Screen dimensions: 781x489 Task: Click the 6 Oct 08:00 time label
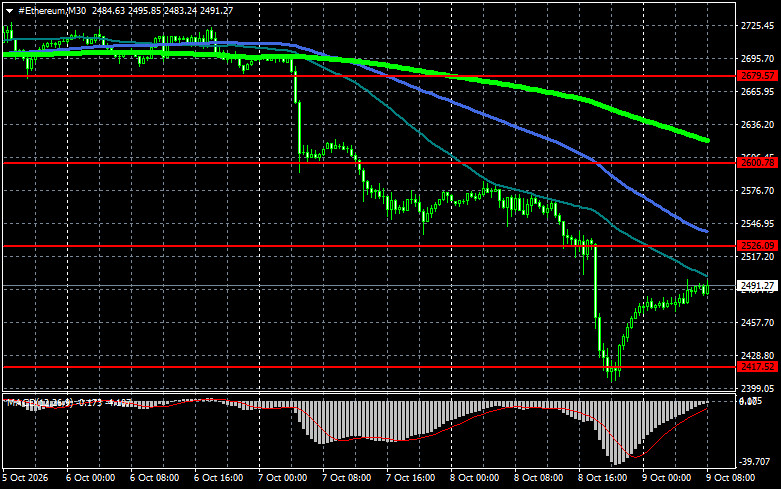pos(154,478)
